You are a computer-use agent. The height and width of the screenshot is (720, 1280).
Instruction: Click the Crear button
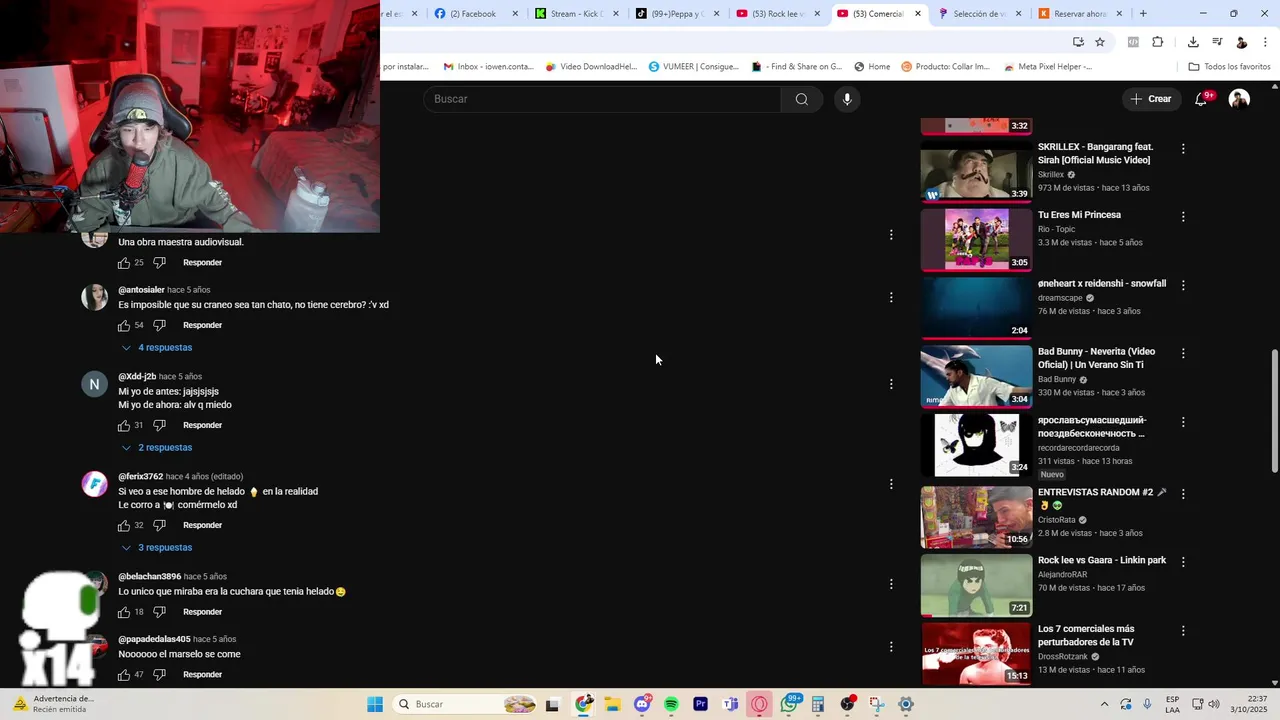point(1151,99)
